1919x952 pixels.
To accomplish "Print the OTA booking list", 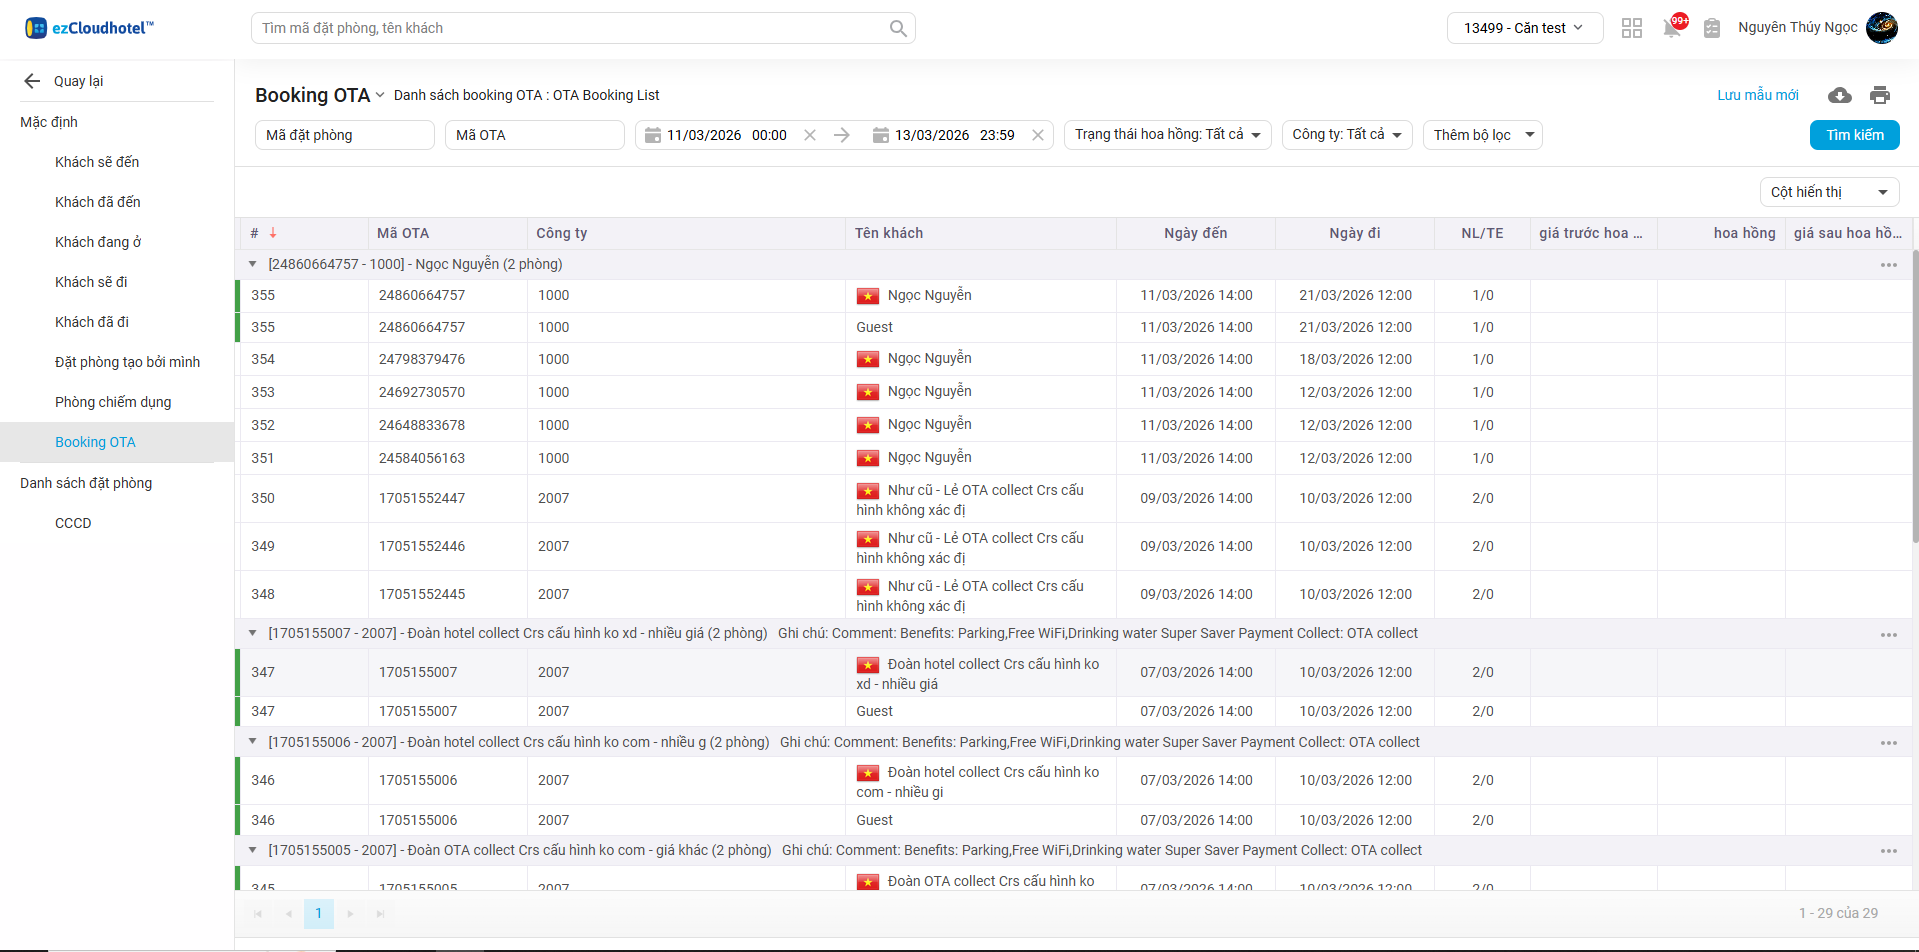I will click(x=1879, y=95).
